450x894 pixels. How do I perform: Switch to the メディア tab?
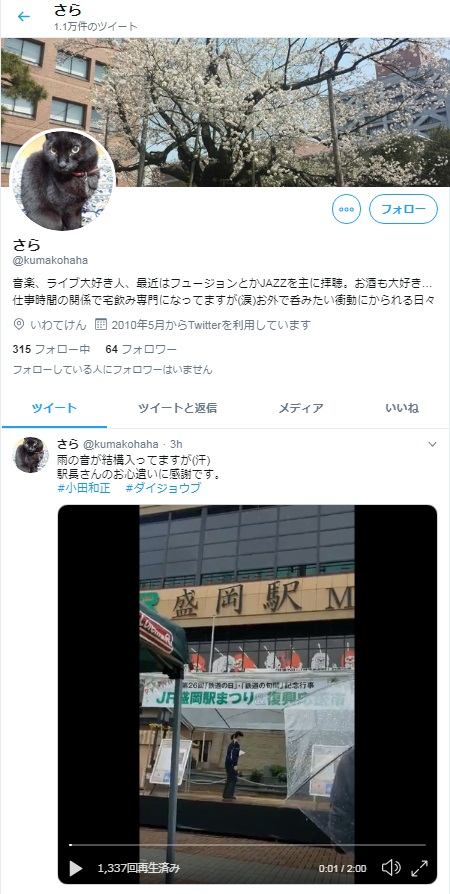pyautogui.click(x=301, y=408)
